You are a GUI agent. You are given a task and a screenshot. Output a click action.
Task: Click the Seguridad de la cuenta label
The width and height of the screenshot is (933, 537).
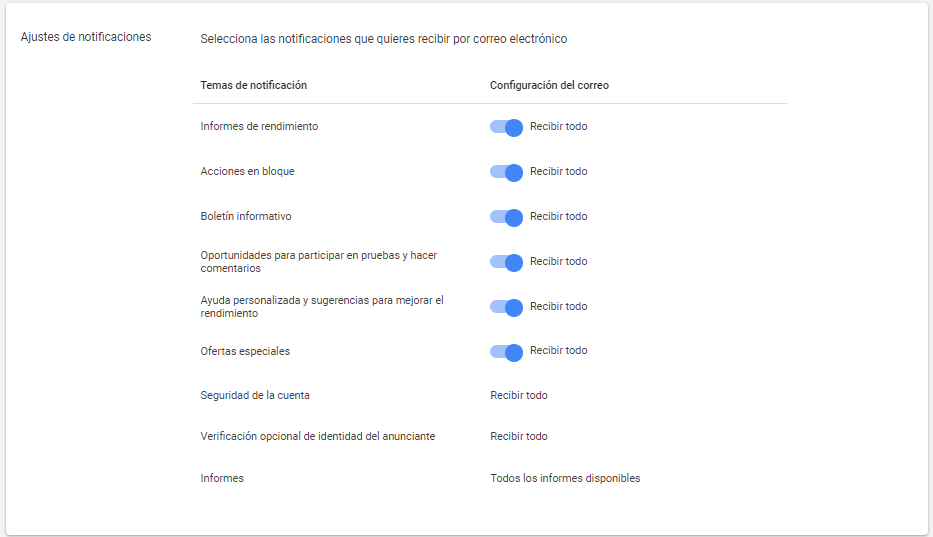coord(255,395)
